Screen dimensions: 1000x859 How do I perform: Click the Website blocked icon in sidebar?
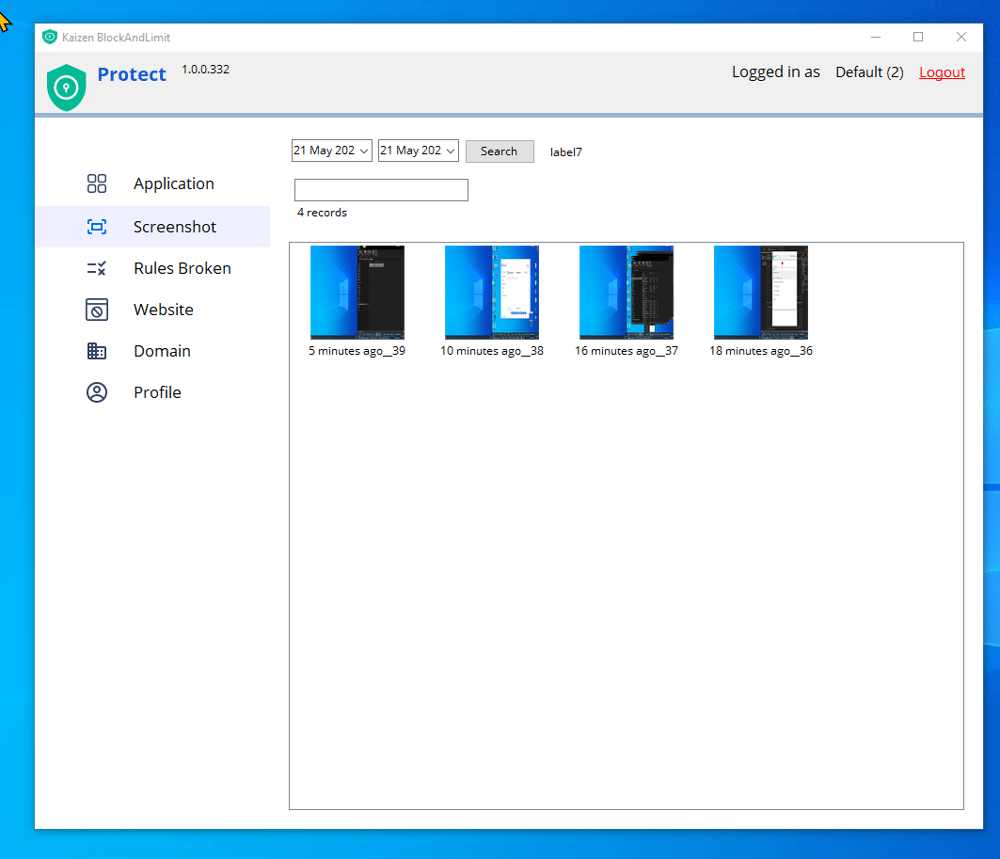coord(97,310)
